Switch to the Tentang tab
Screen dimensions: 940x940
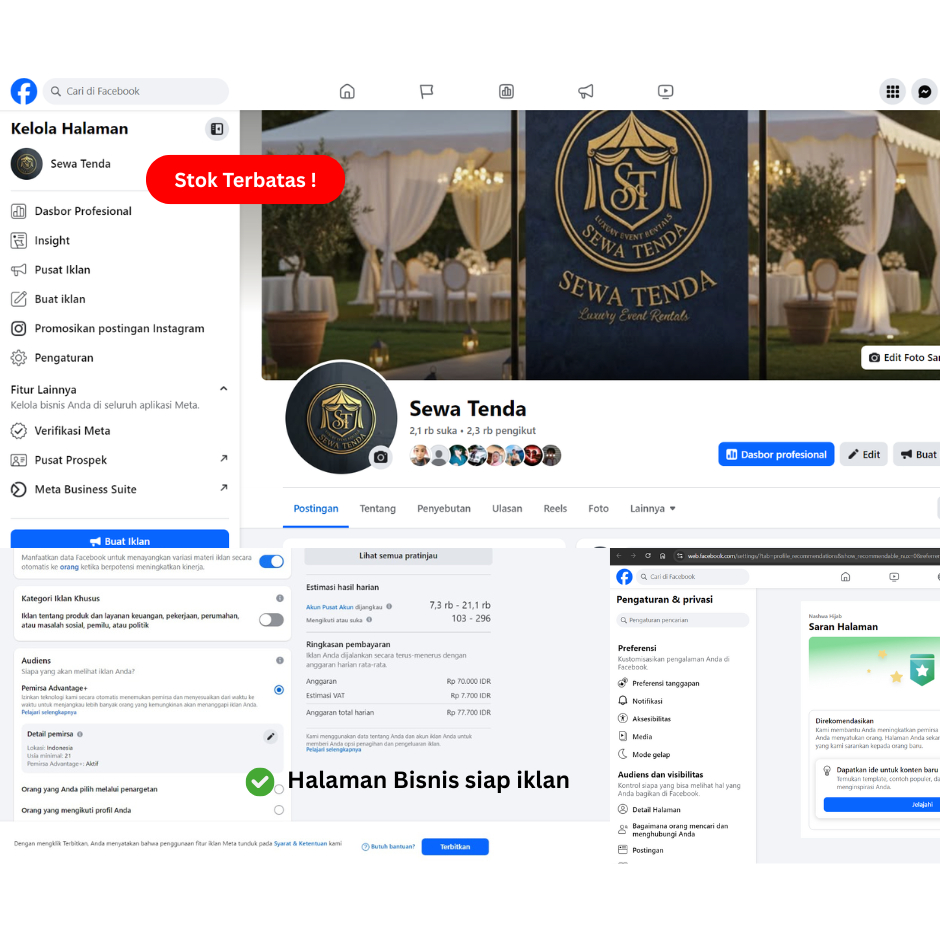click(377, 508)
